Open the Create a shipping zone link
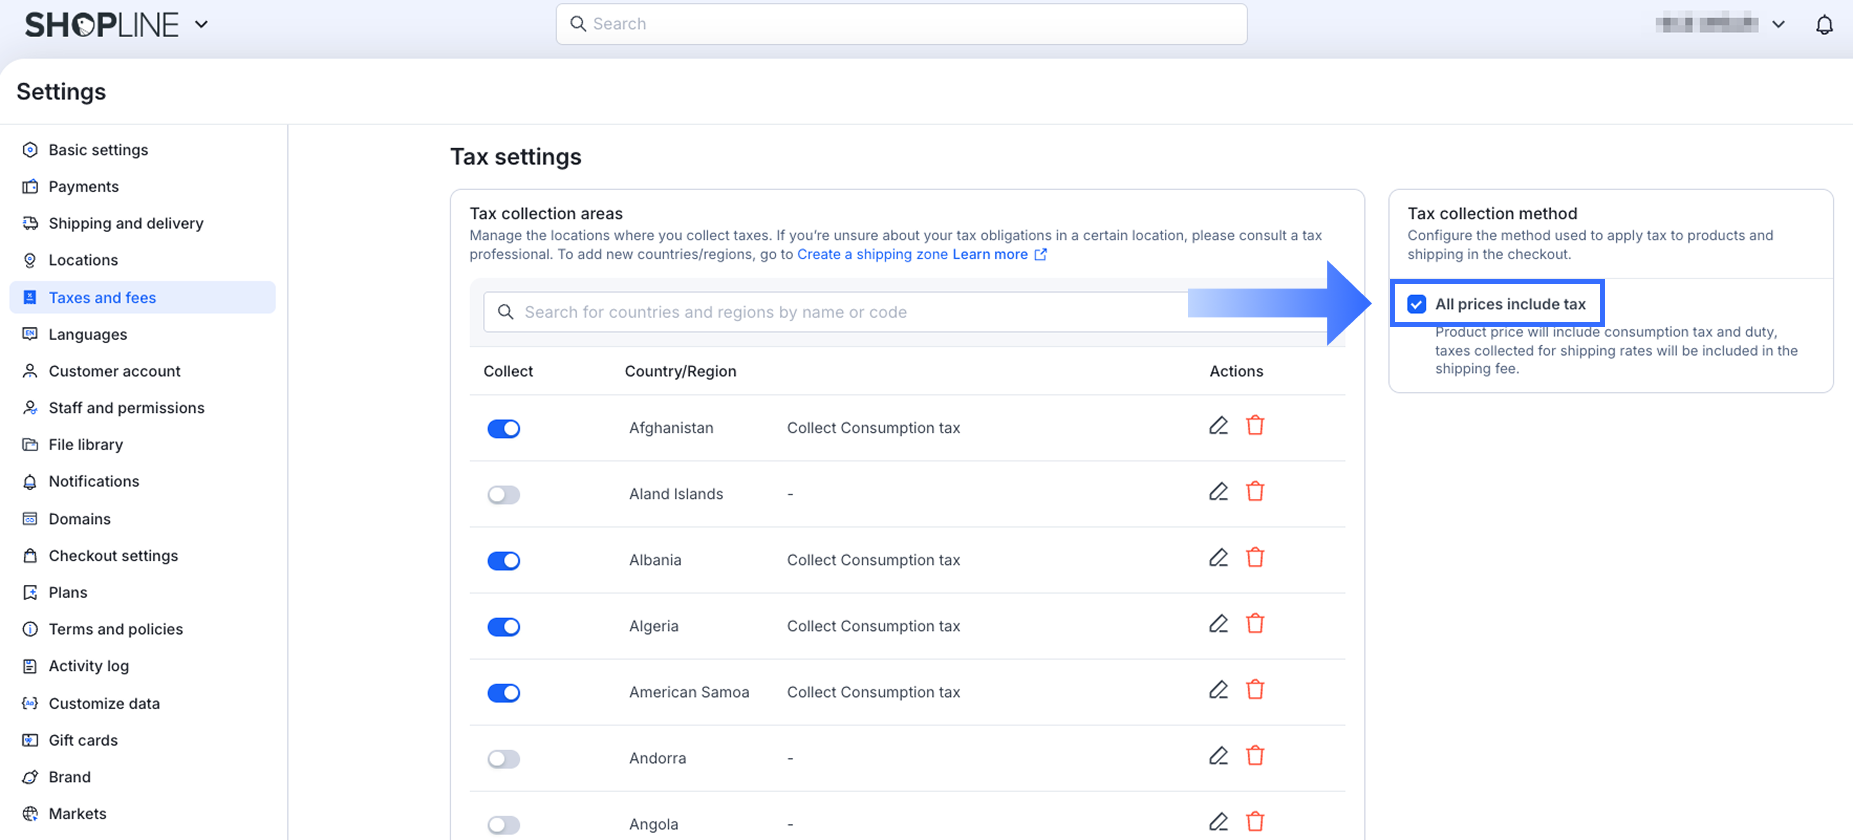This screenshot has width=1853, height=840. click(x=872, y=254)
